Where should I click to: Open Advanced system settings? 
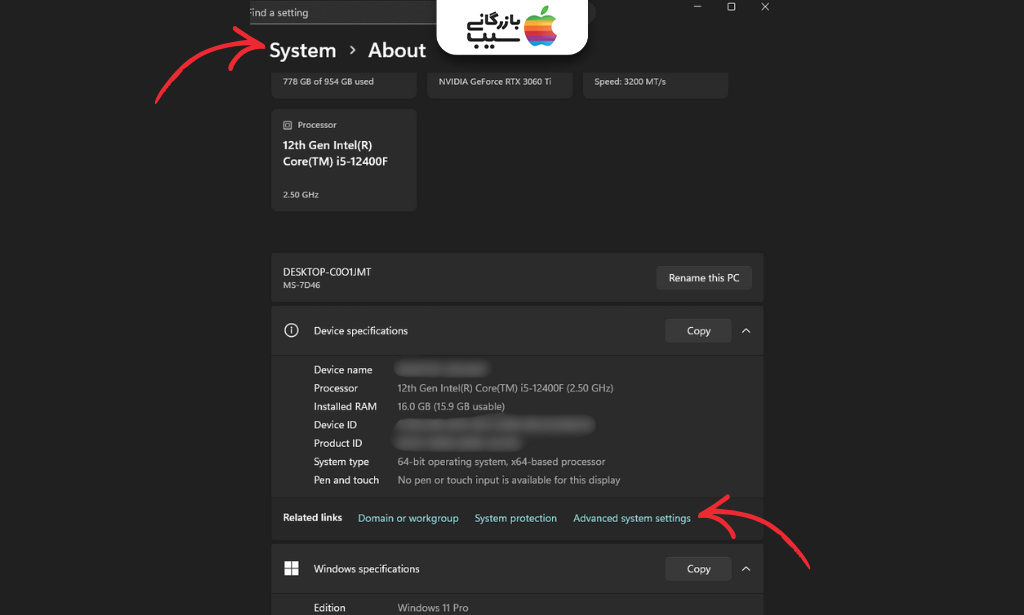click(631, 518)
